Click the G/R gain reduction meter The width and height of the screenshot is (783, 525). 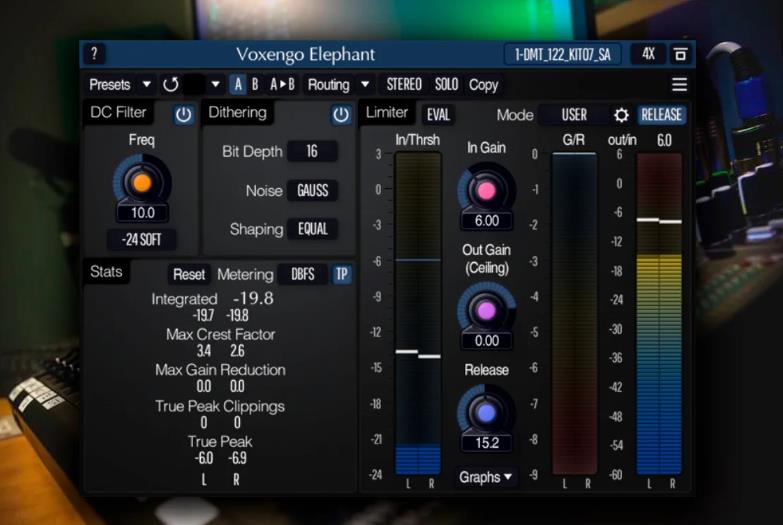point(574,314)
